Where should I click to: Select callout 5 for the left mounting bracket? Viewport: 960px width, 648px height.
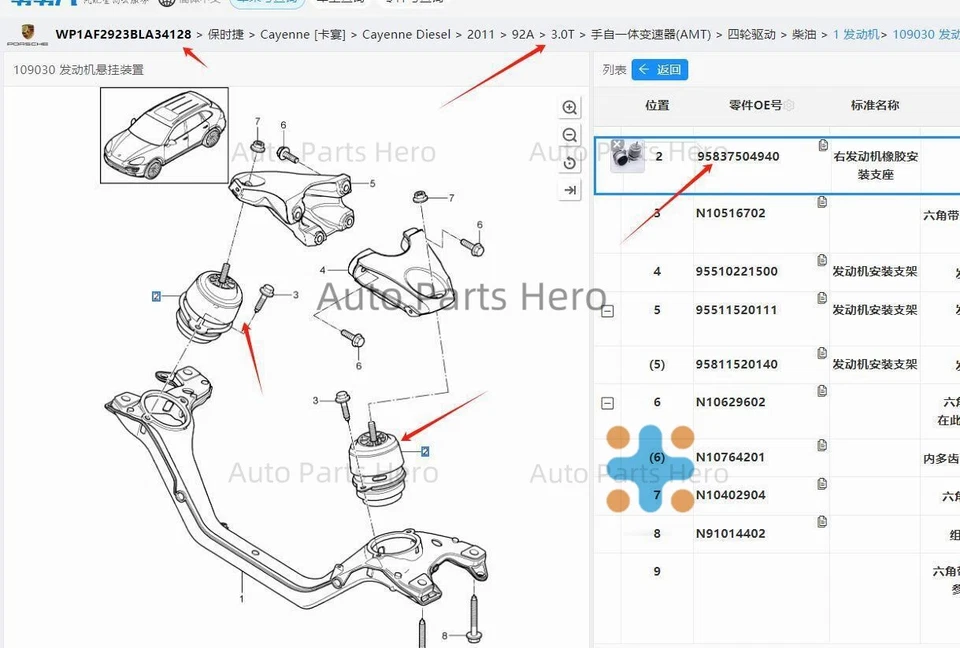pyautogui.click(x=372, y=183)
